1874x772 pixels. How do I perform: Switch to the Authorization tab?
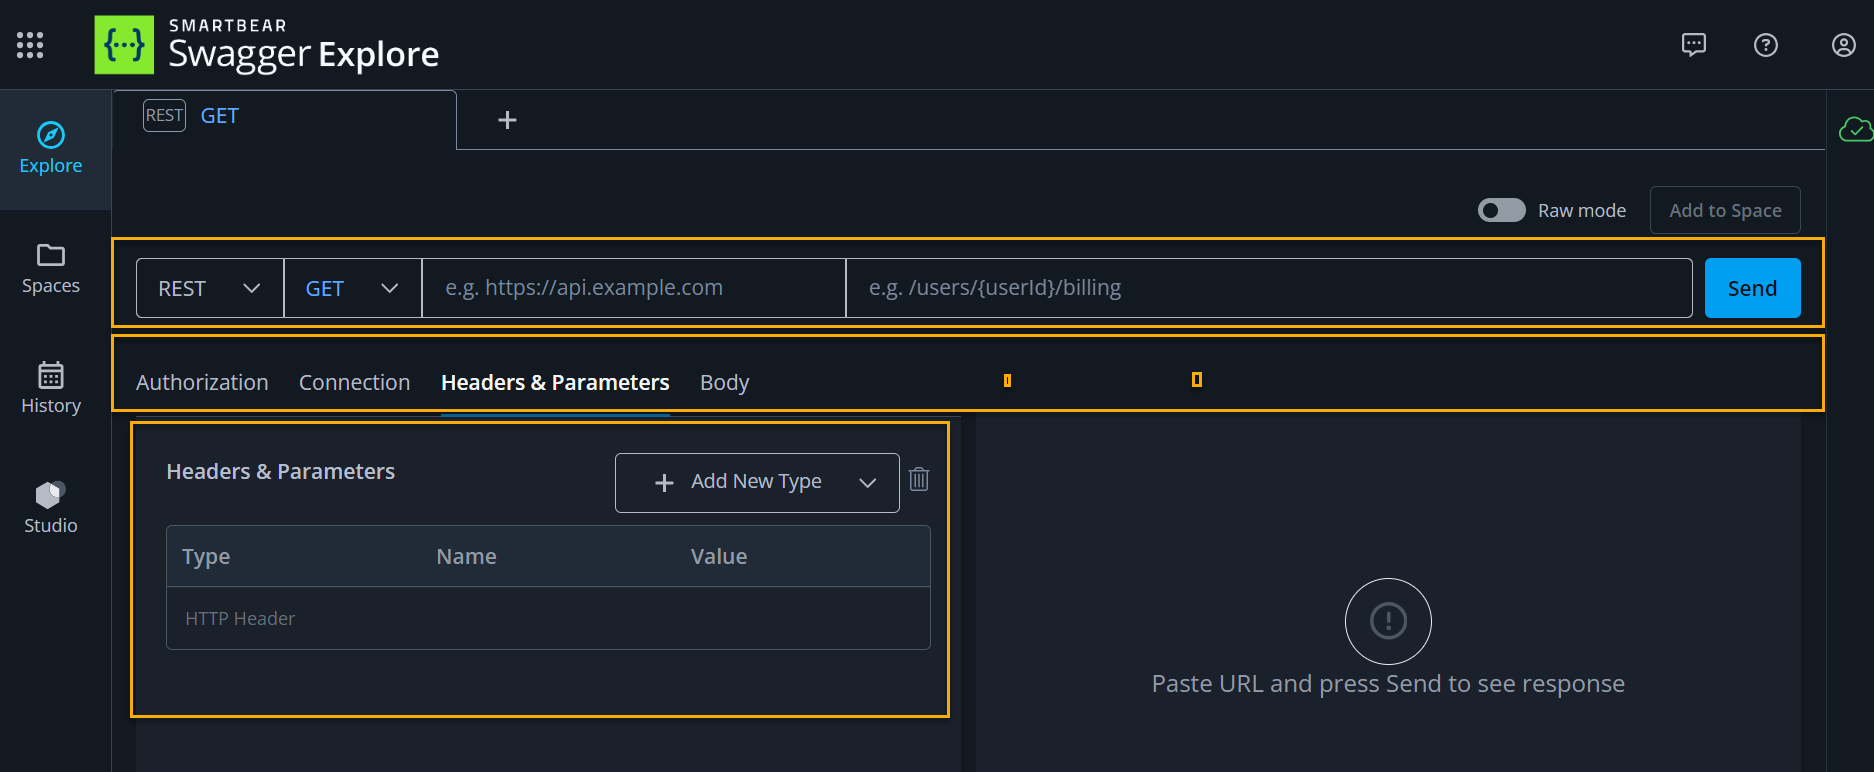[x=202, y=382]
